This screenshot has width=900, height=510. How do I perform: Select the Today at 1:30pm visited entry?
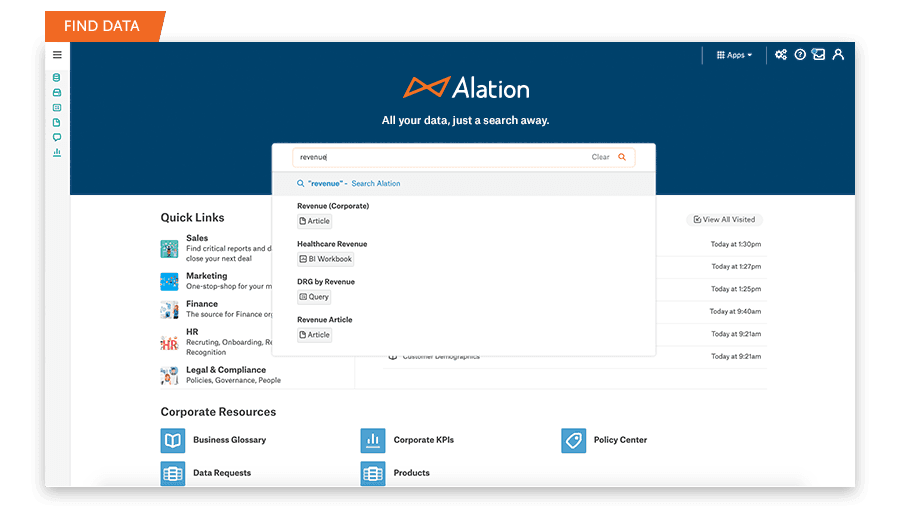click(736, 244)
